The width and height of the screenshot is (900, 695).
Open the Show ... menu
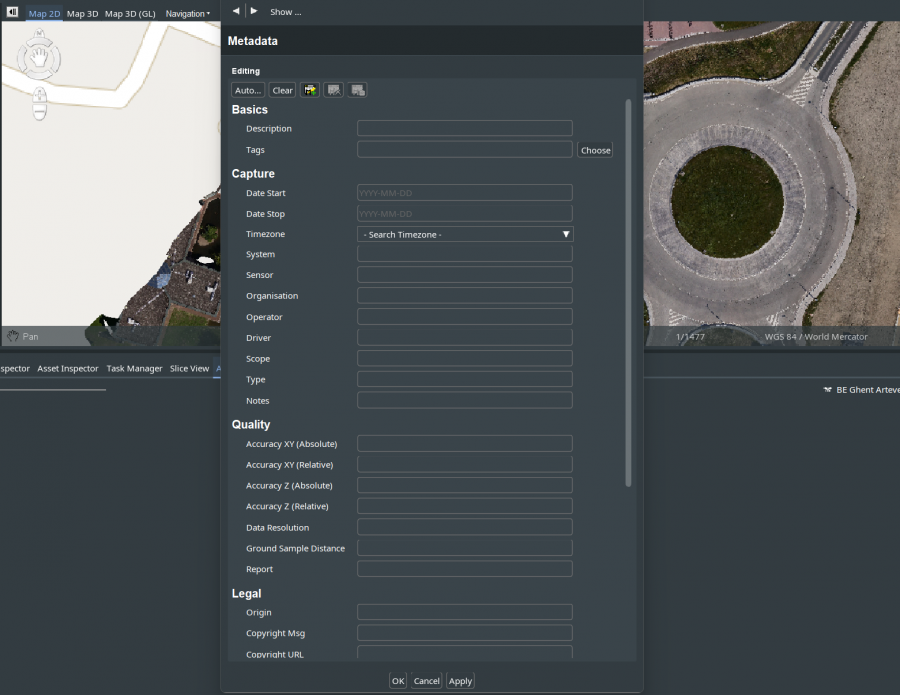coord(286,11)
